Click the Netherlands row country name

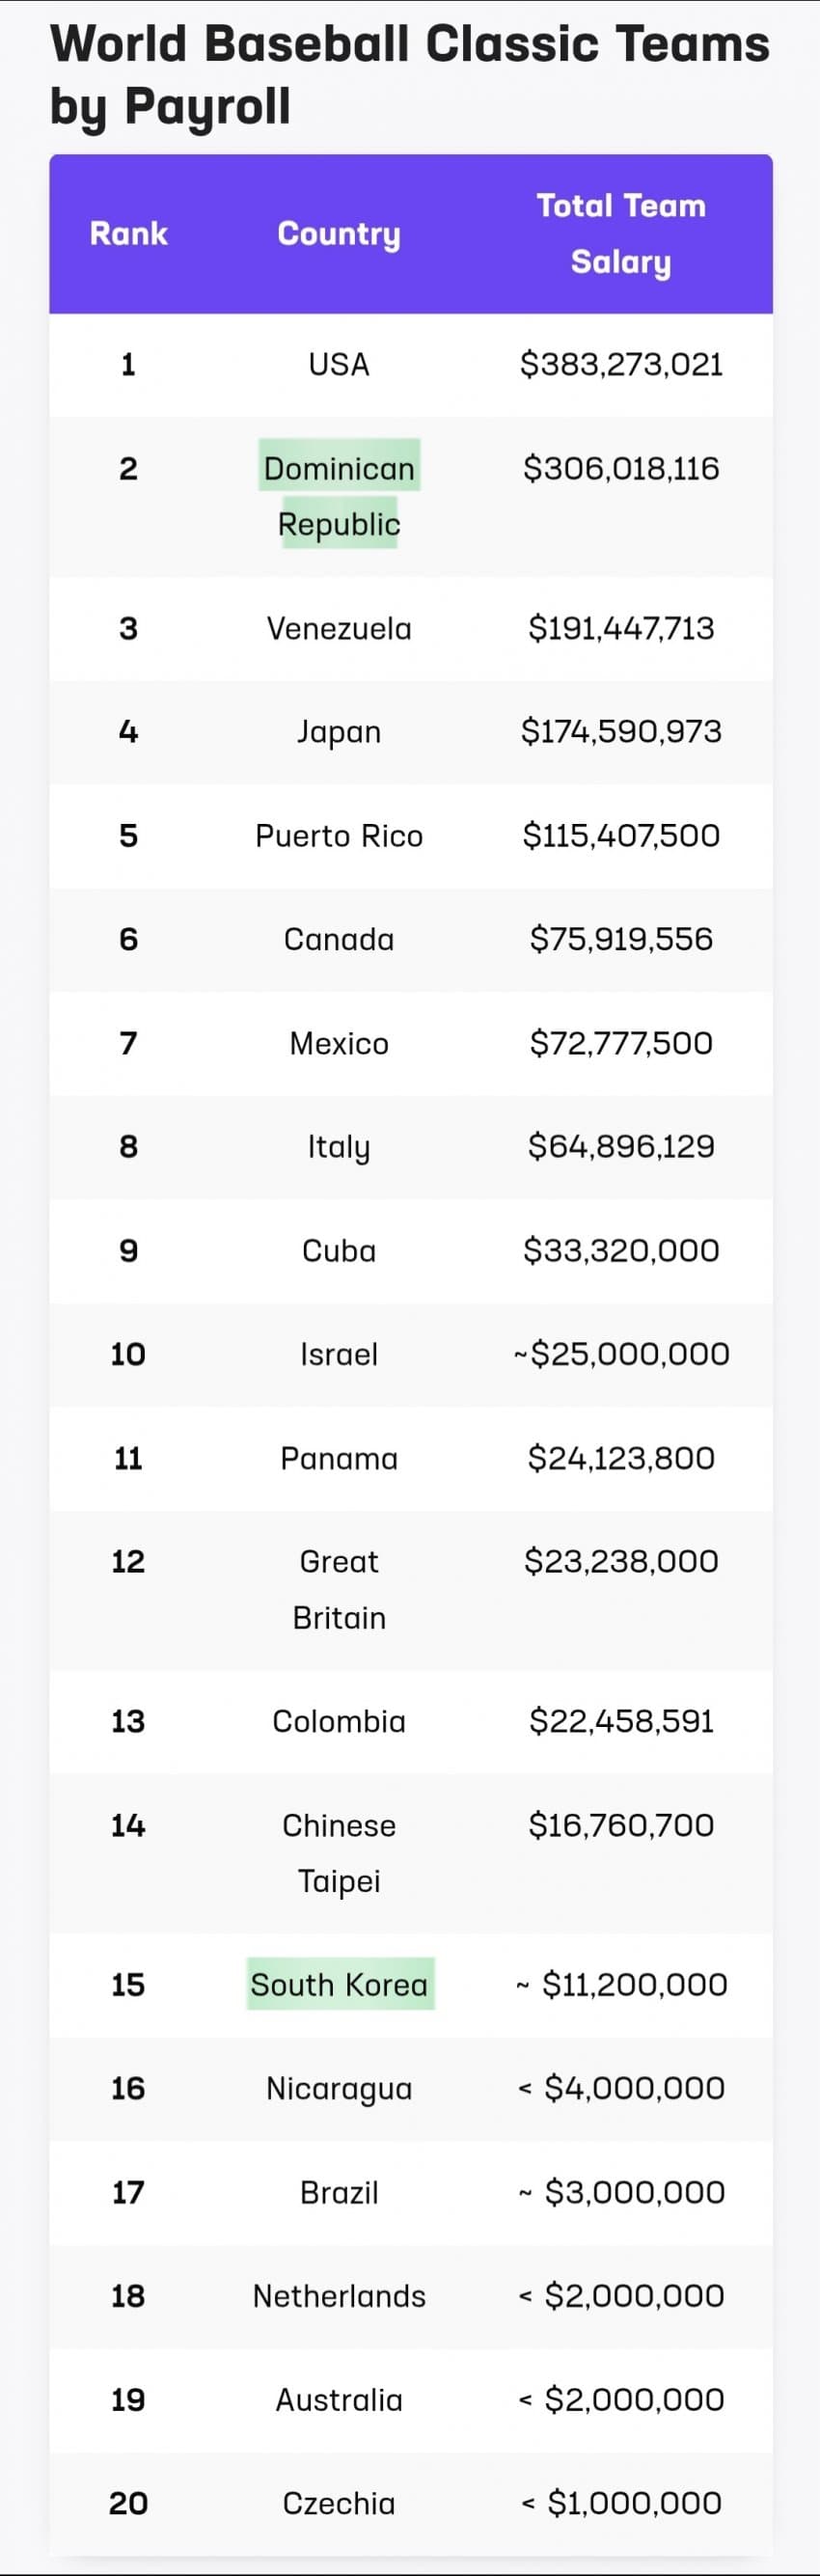tap(339, 2296)
